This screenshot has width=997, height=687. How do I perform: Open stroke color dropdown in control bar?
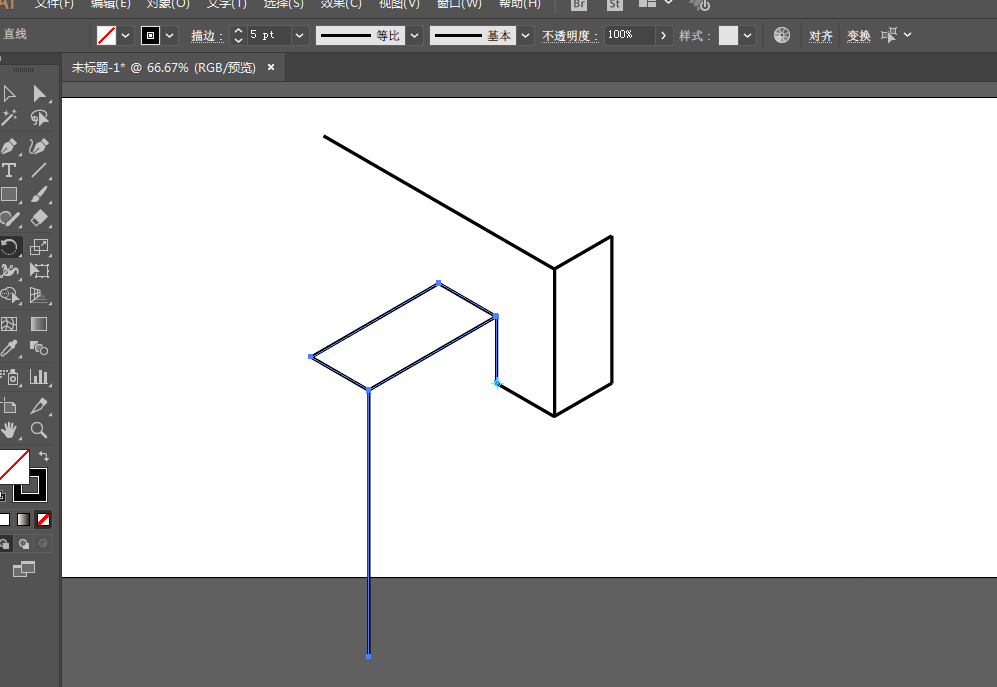click(170, 36)
